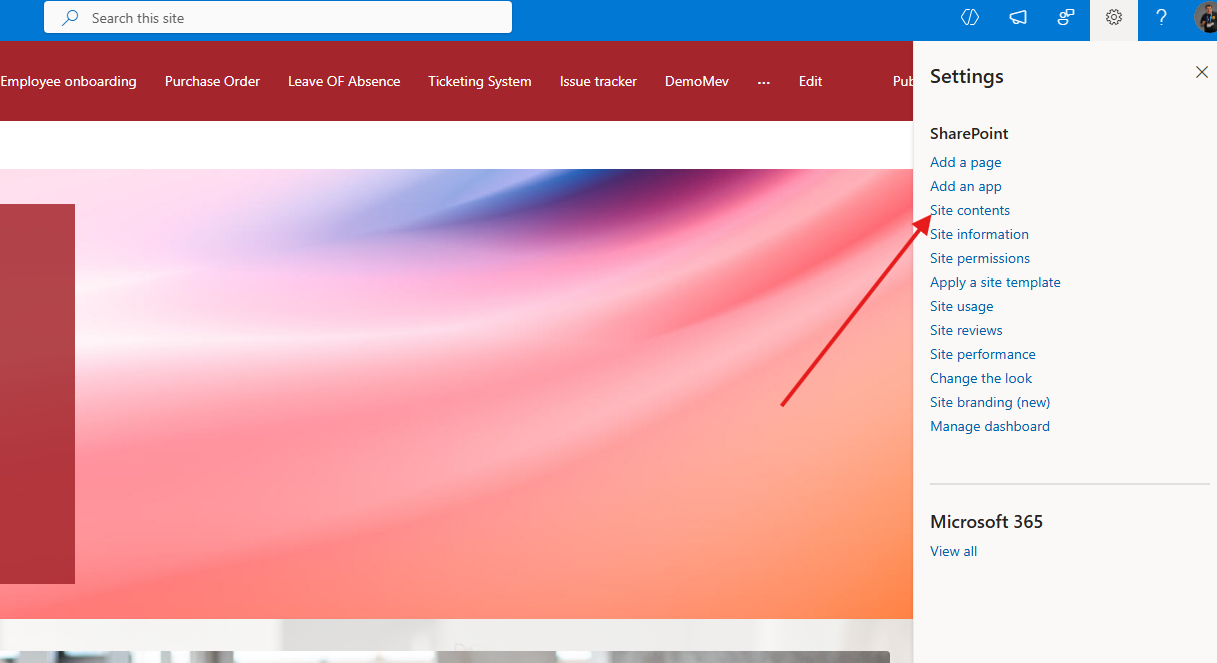This screenshot has width=1217, height=663.
Task: Choose Change the look
Action: (980, 378)
